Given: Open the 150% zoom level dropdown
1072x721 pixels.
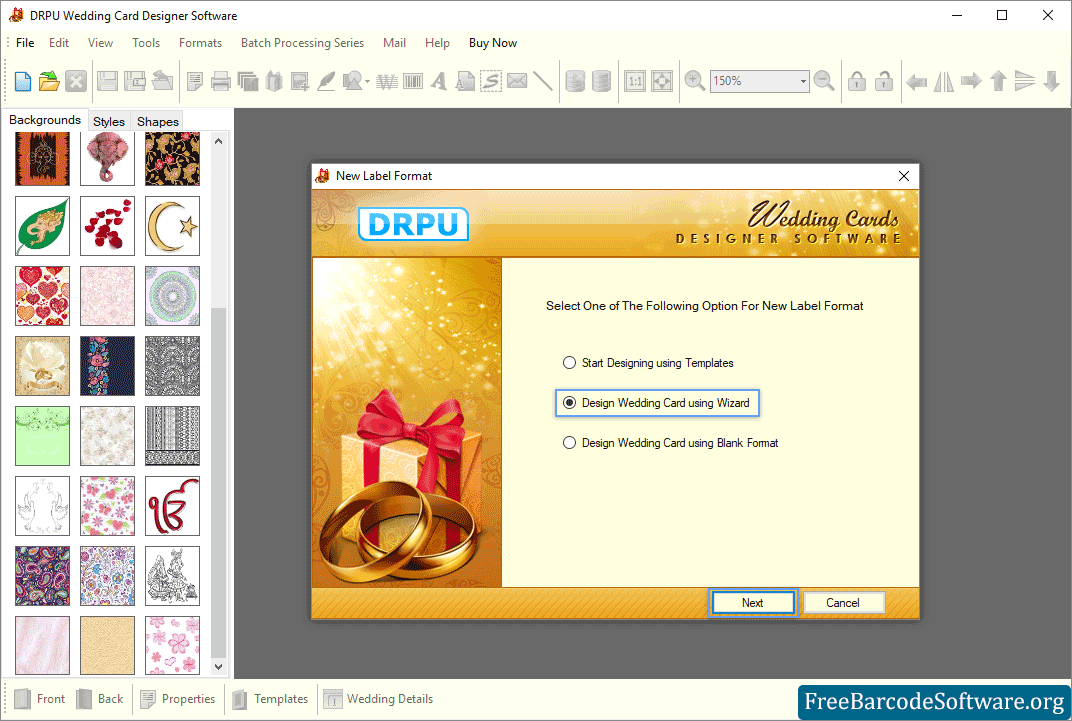Looking at the screenshot, I should (803, 81).
